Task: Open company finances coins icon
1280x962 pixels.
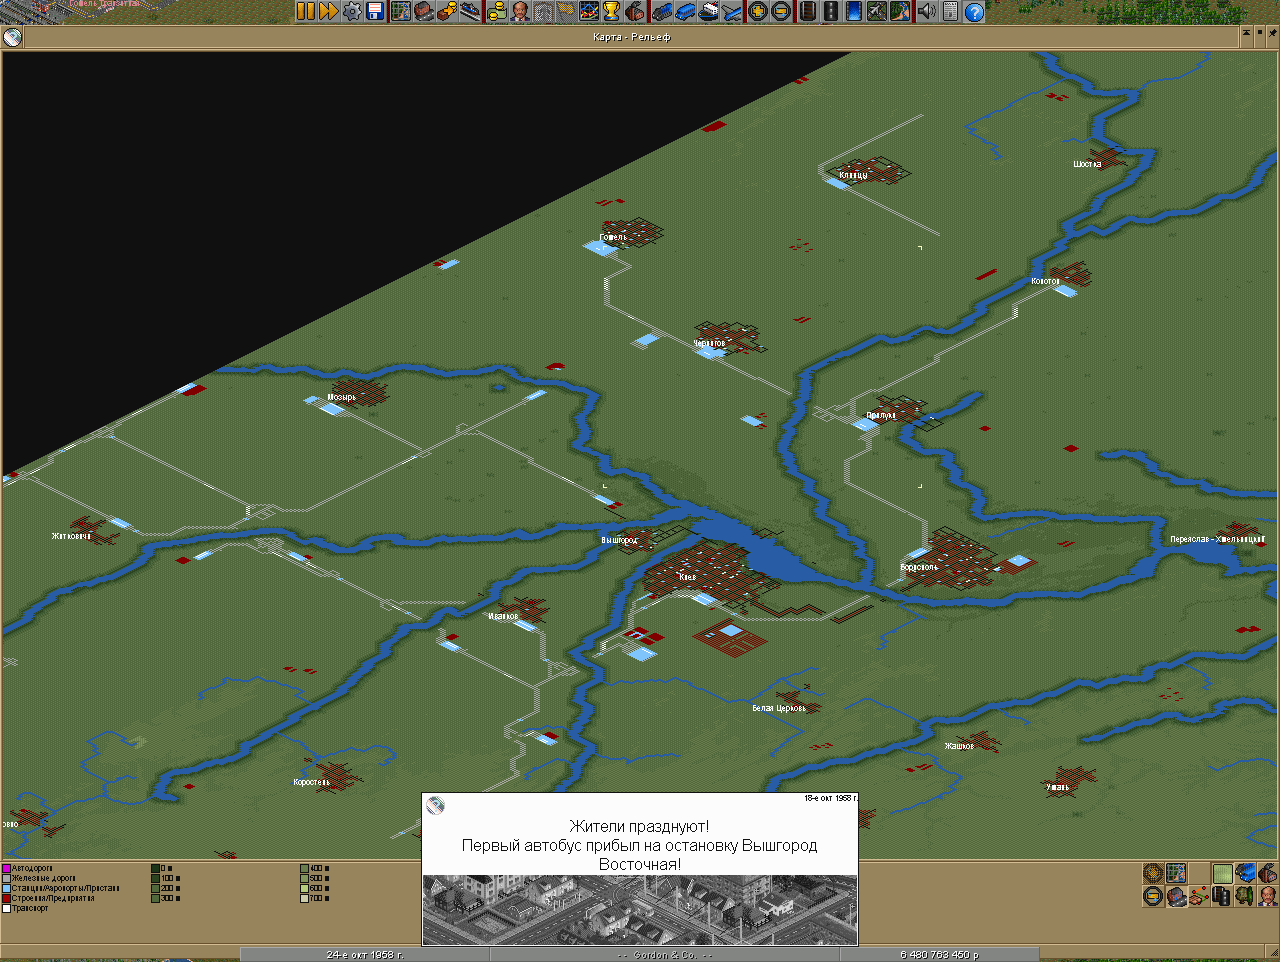Action: coord(496,11)
